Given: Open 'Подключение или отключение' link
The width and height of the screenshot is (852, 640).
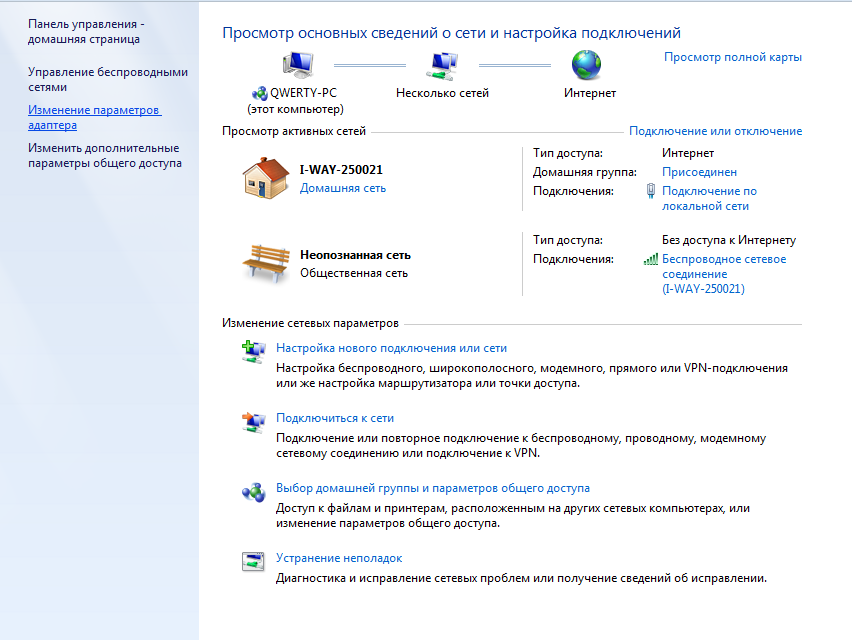Looking at the screenshot, I should coord(715,131).
